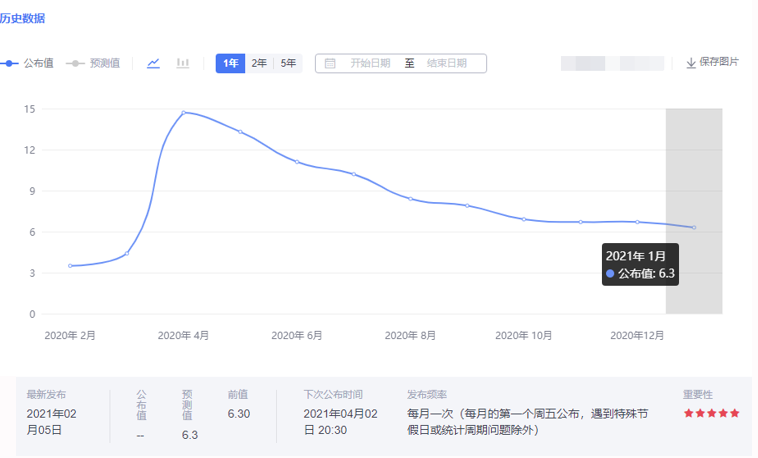Set the 开始日期 start date field
Viewport: 758px width, 458px height.
click(370, 63)
